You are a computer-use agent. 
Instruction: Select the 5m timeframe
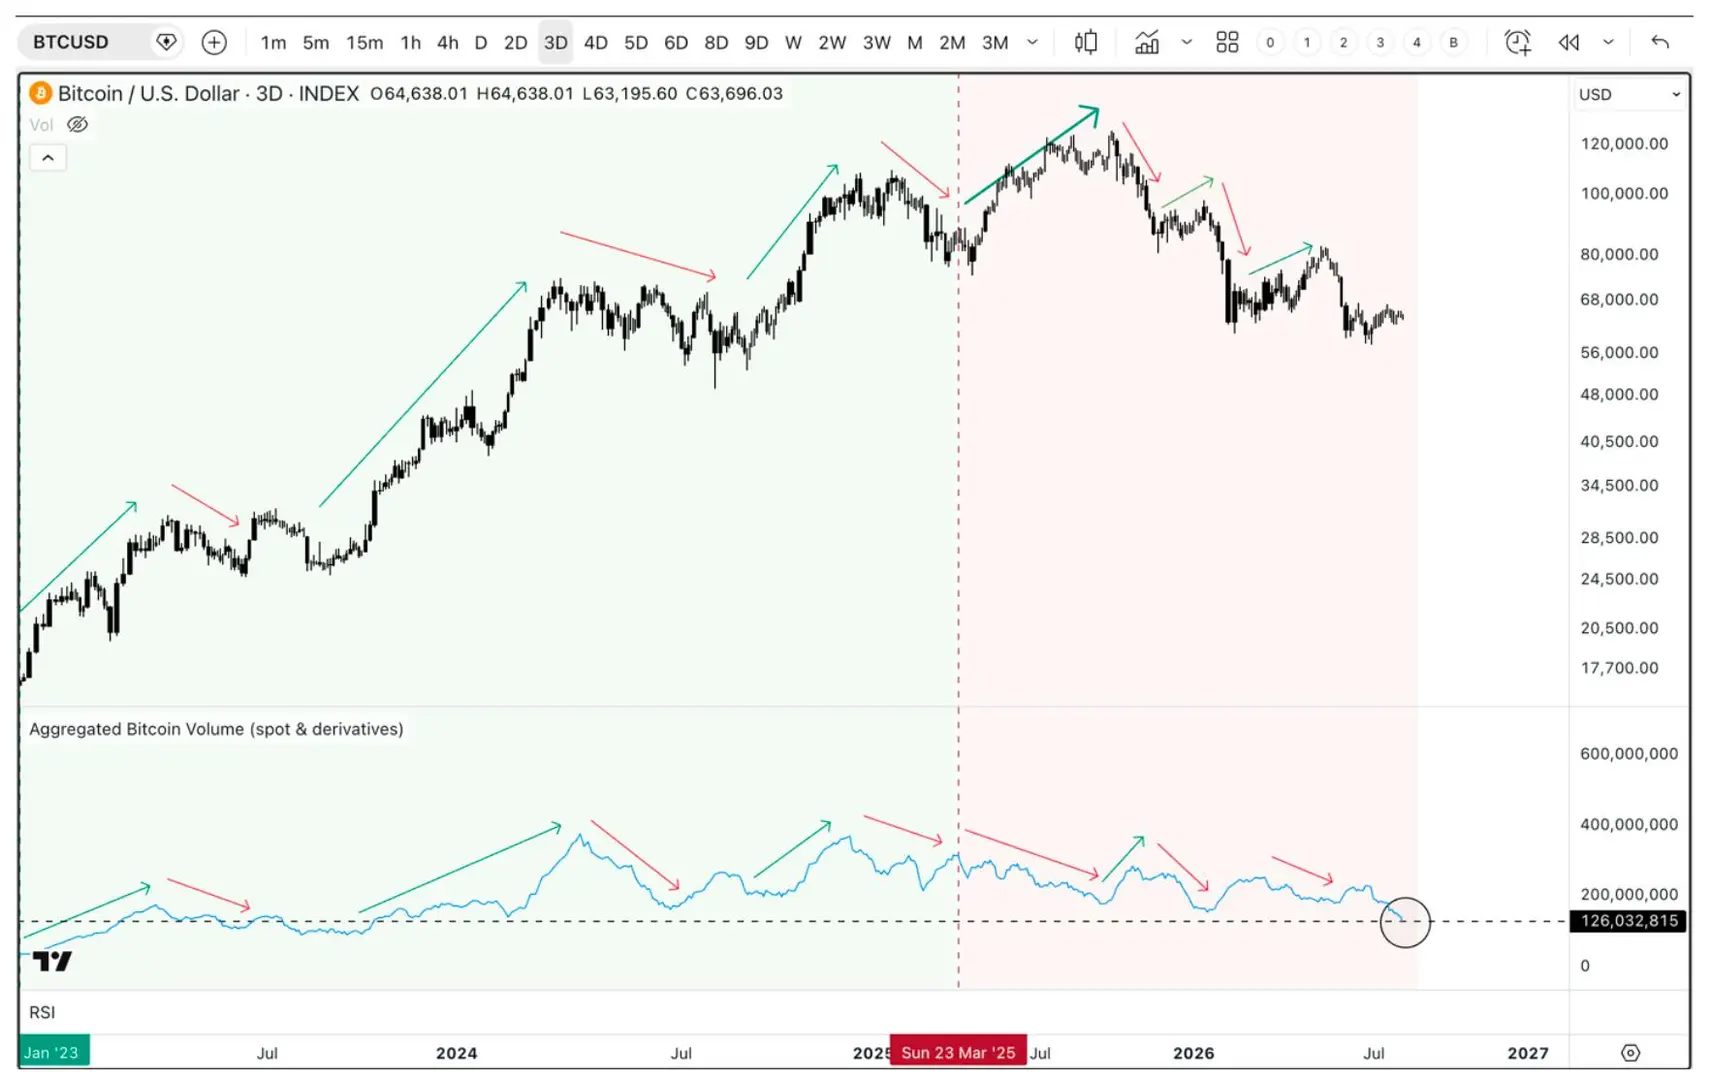[x=316, y=43]
